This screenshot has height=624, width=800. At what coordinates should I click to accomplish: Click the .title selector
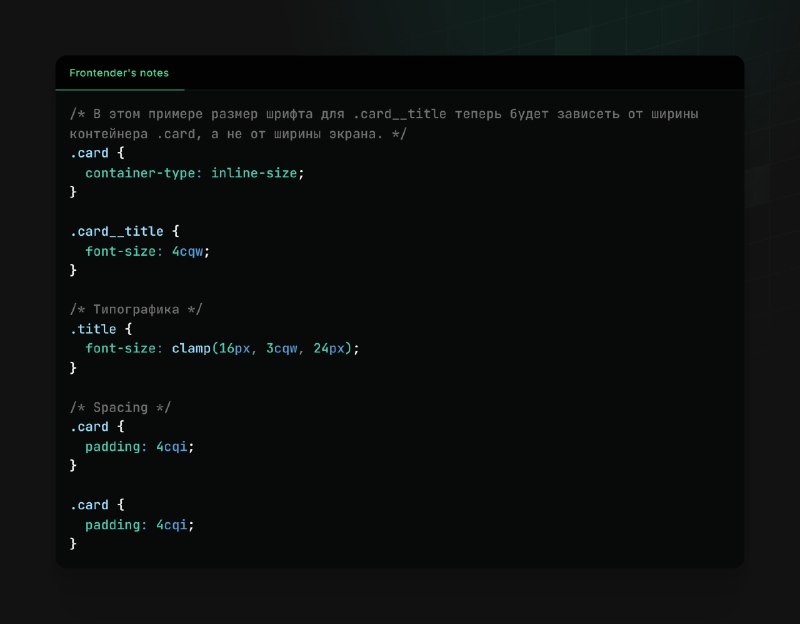click(x=93, y=329)
